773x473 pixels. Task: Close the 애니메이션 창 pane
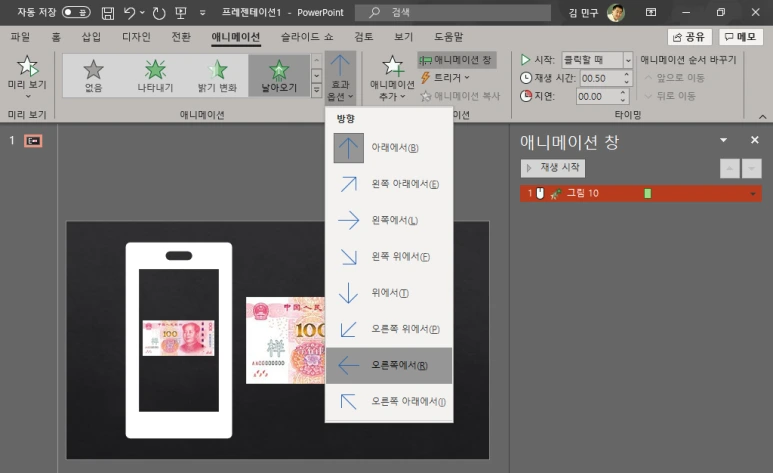[x=754, y=140]
